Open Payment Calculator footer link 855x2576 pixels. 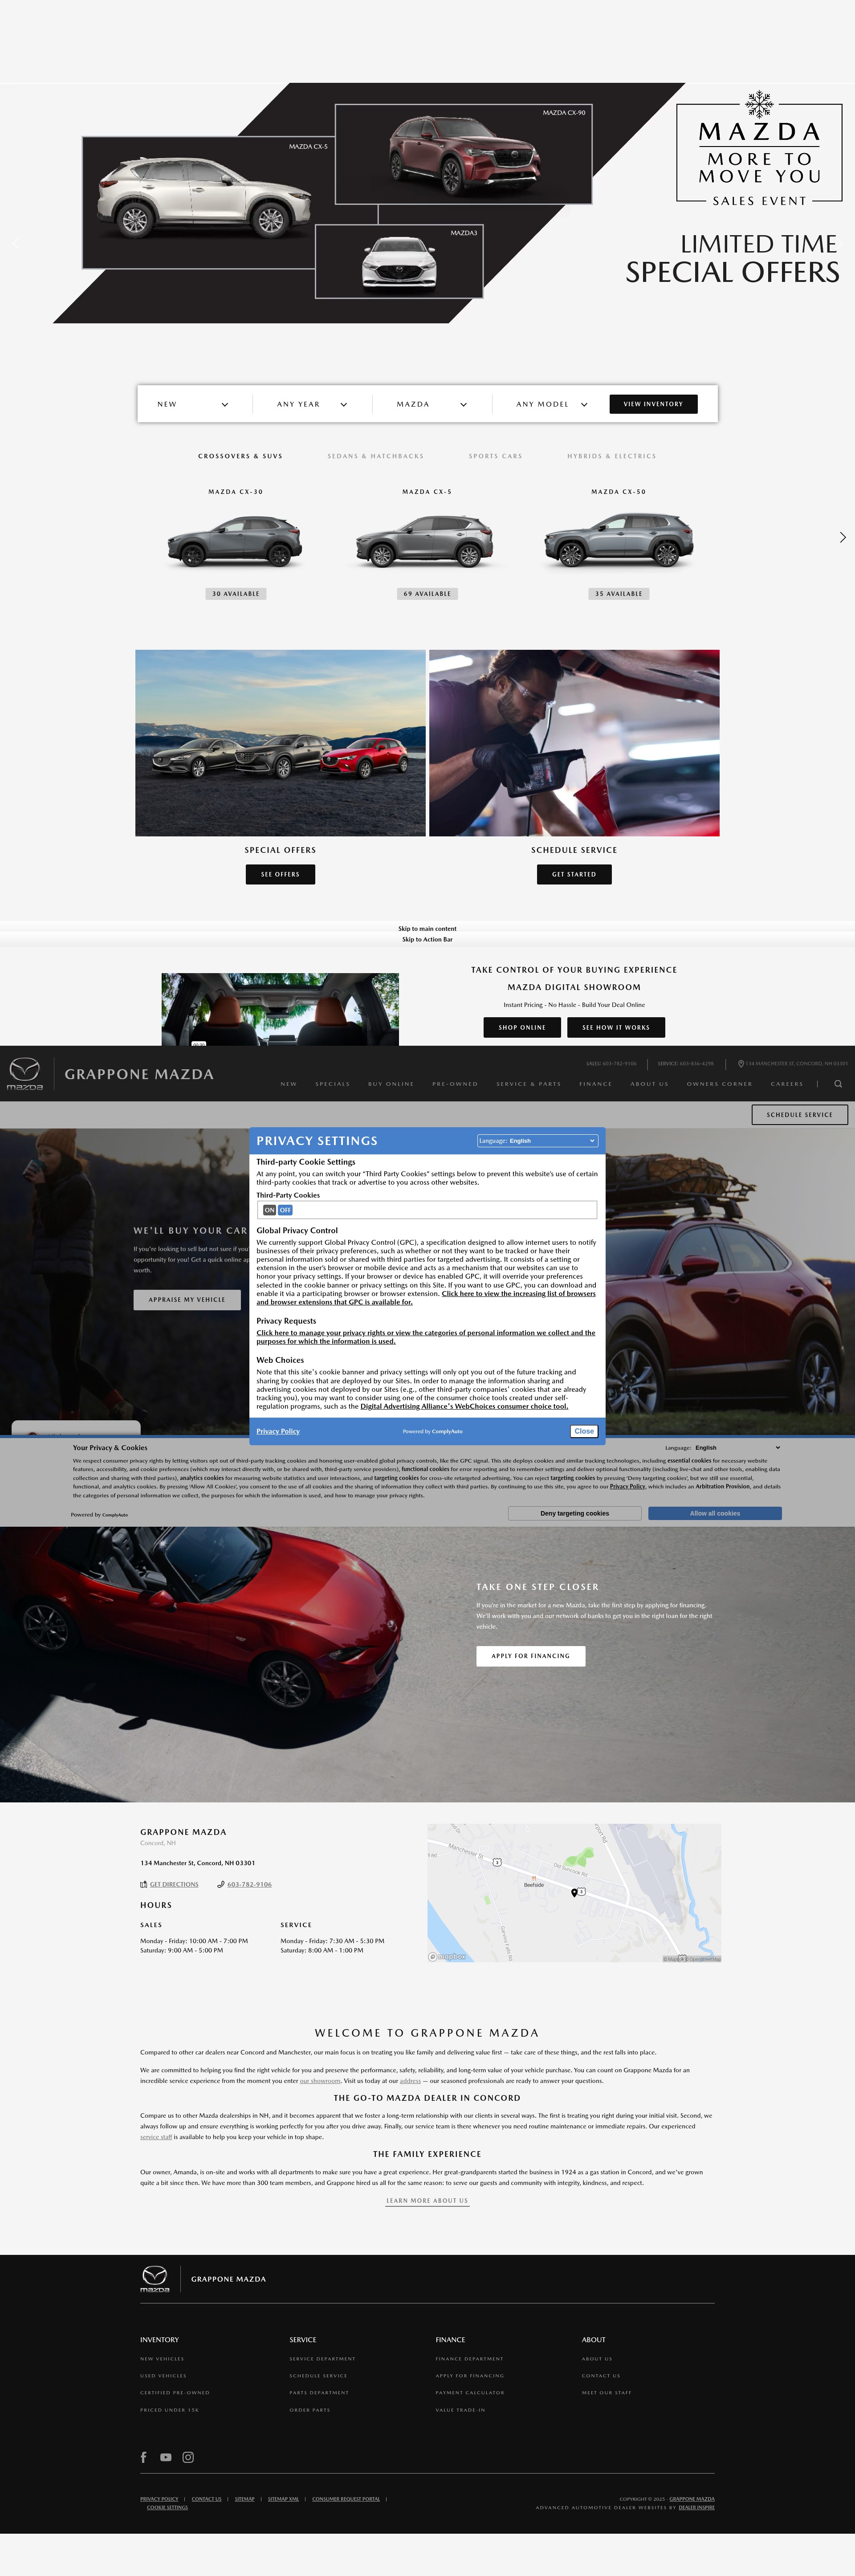pyautogui.click(x=470, y=2393)
